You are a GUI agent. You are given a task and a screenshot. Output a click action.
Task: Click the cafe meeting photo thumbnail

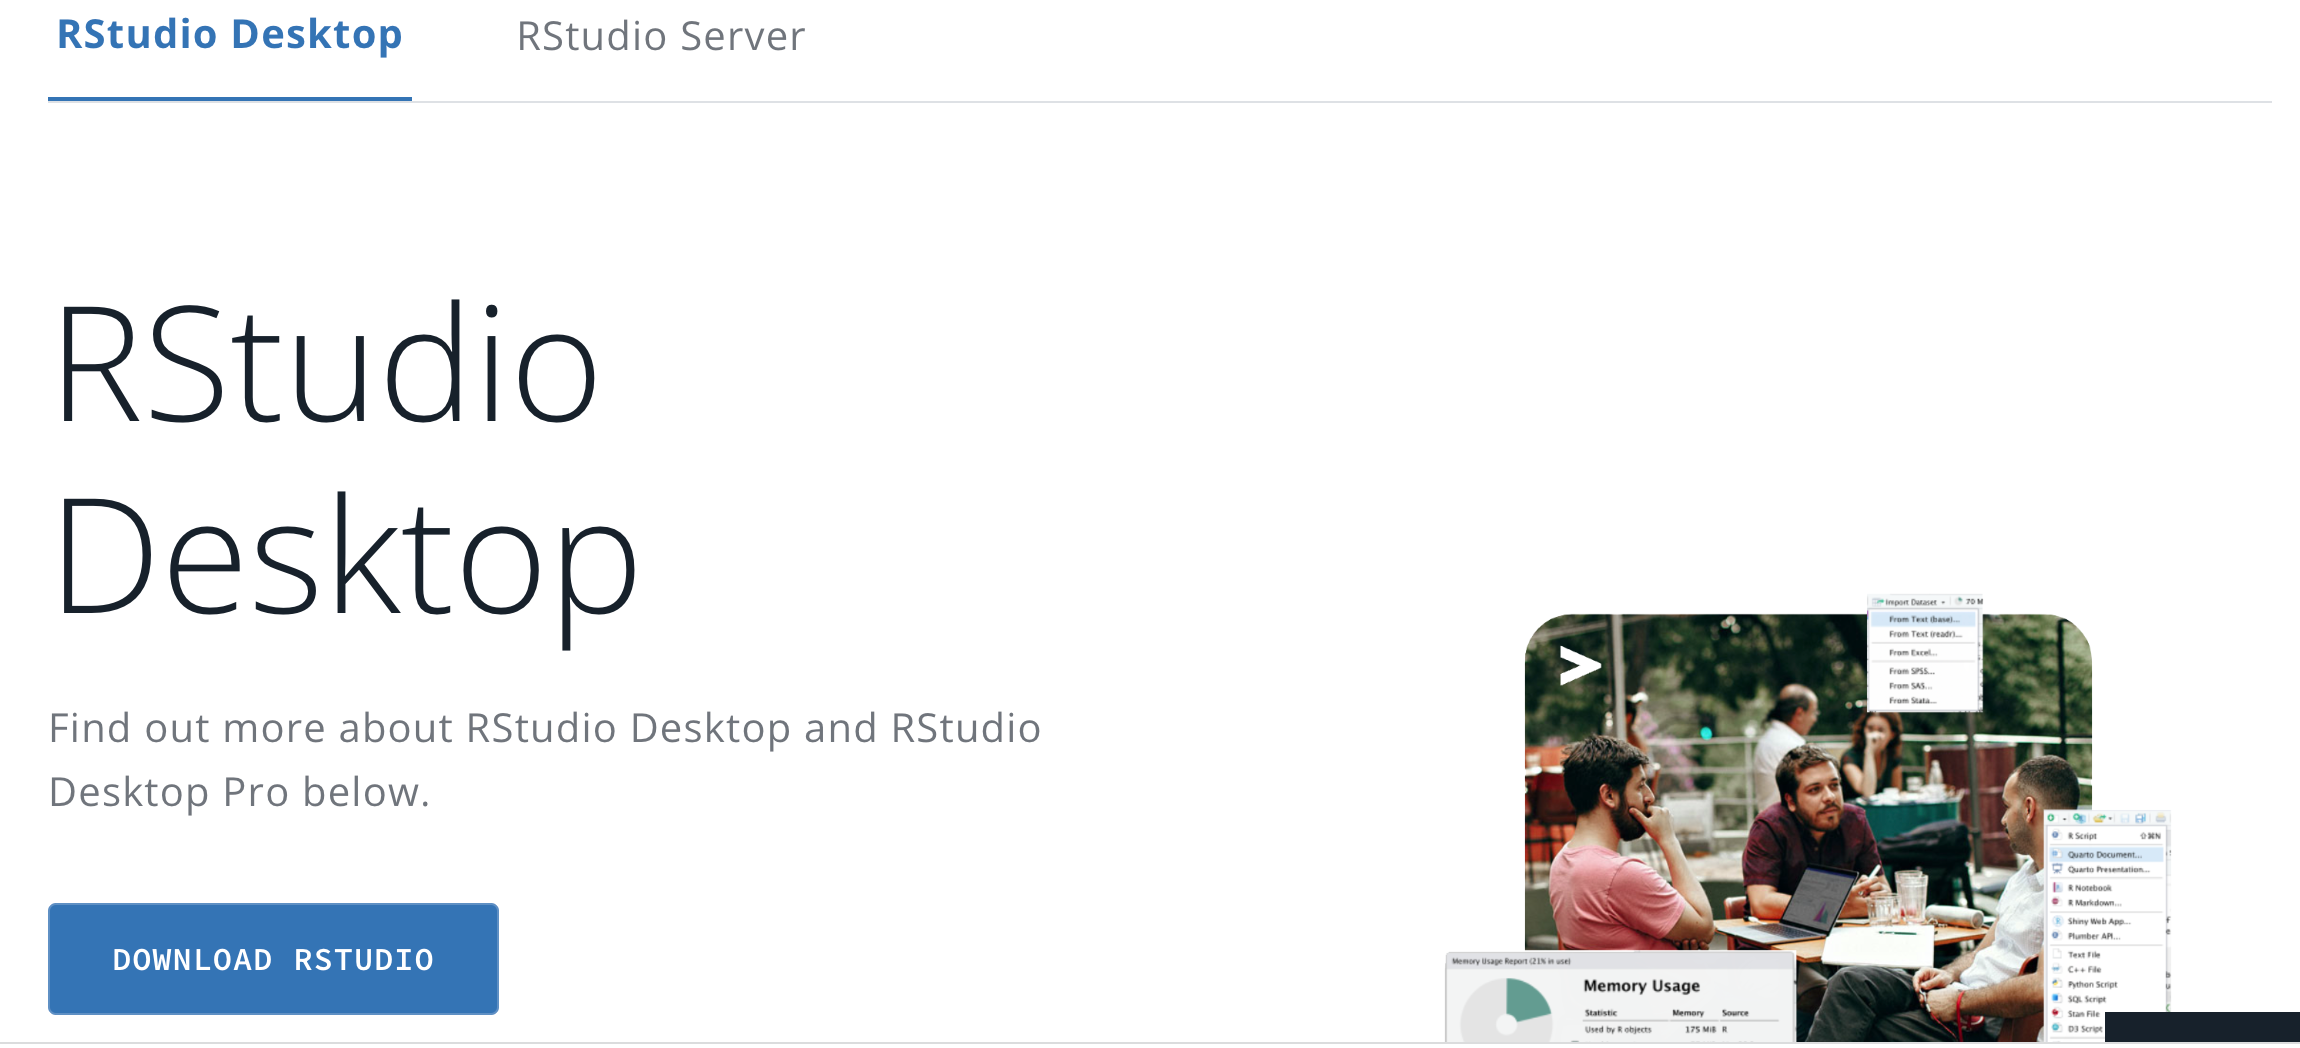[1808, 828]
